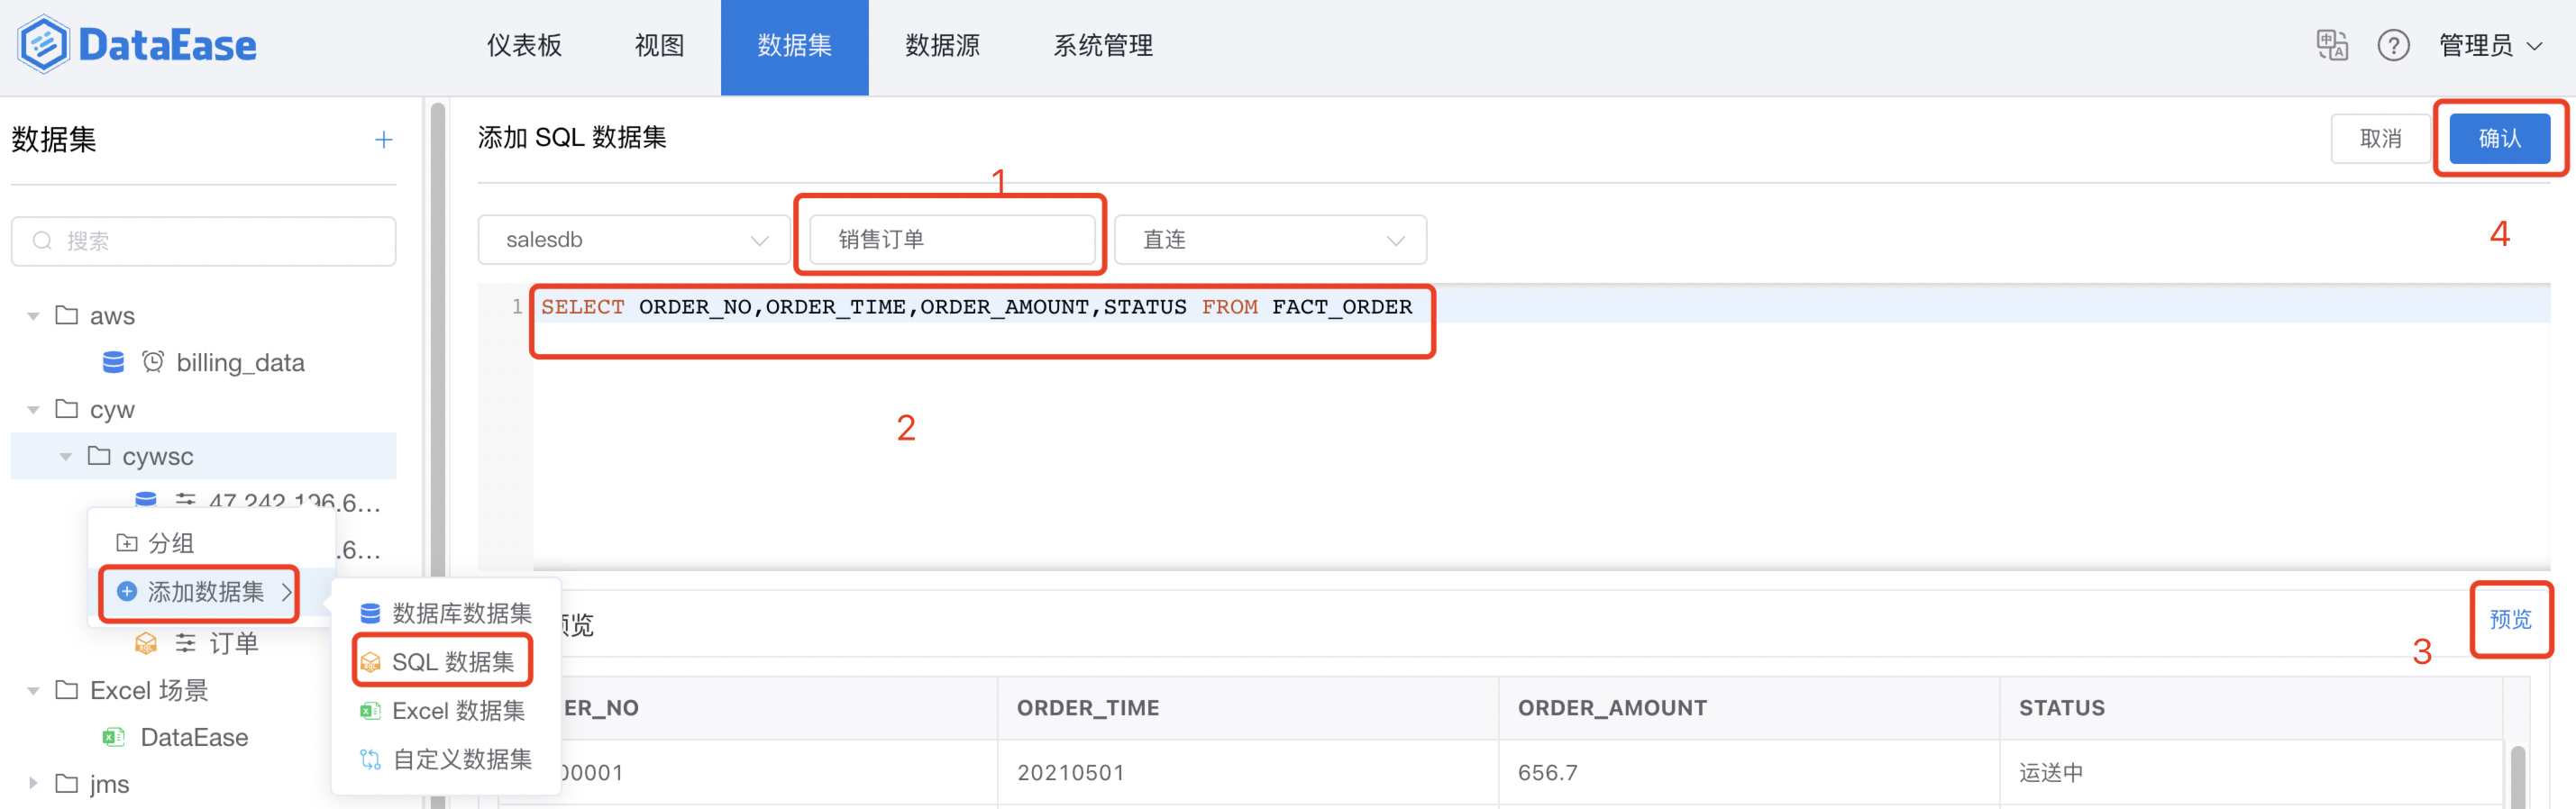Click the 自定义数据集 icon
The width and height of the screenshot is (2576, 809).
[370, 760]
